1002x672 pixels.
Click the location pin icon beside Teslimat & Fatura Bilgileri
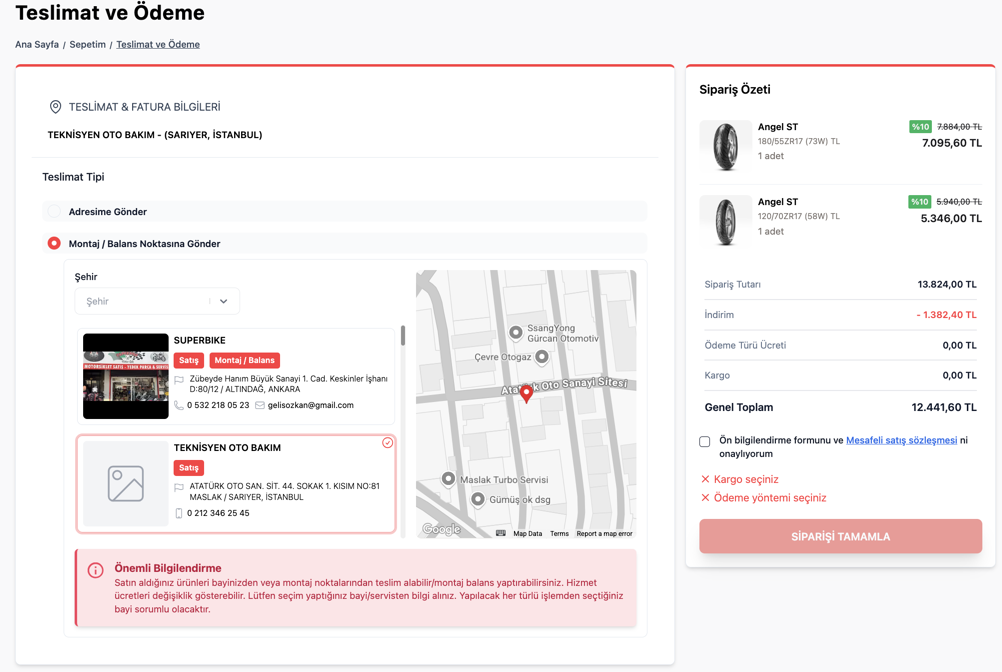55,107
